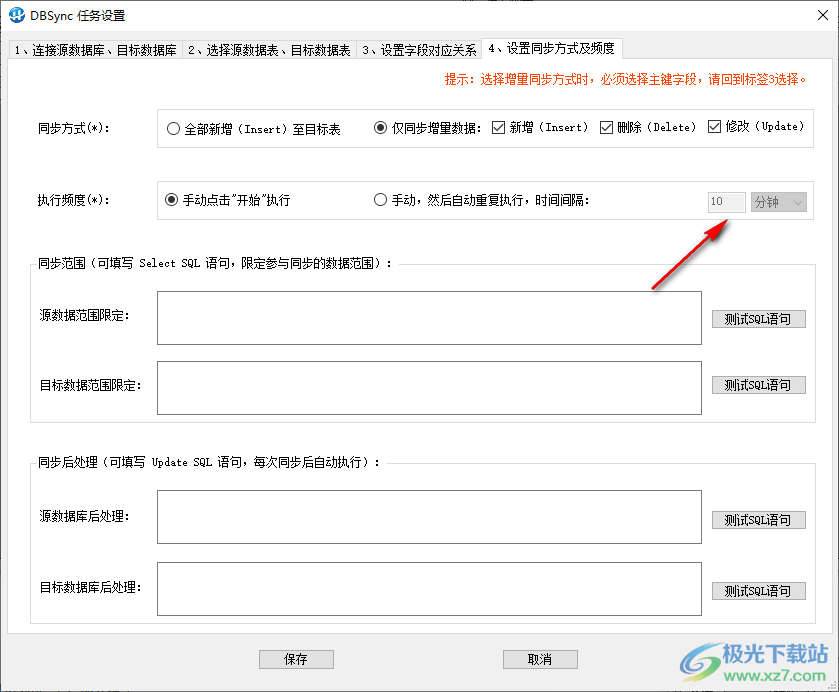The width and height of the screenshot is (839, 692).
Task: Toggle the 修改 (Update) checkbox
Action: pos(756,126)
